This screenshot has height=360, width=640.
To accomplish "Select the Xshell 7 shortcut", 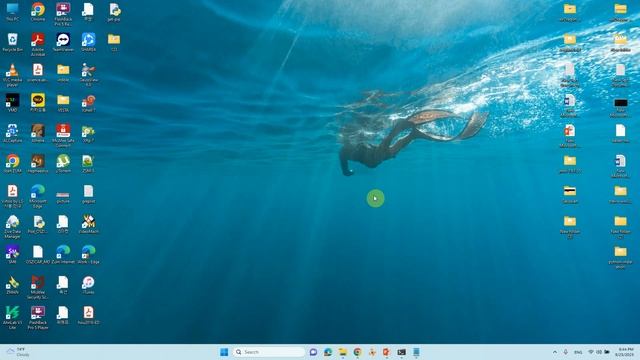I will point(89,103).
